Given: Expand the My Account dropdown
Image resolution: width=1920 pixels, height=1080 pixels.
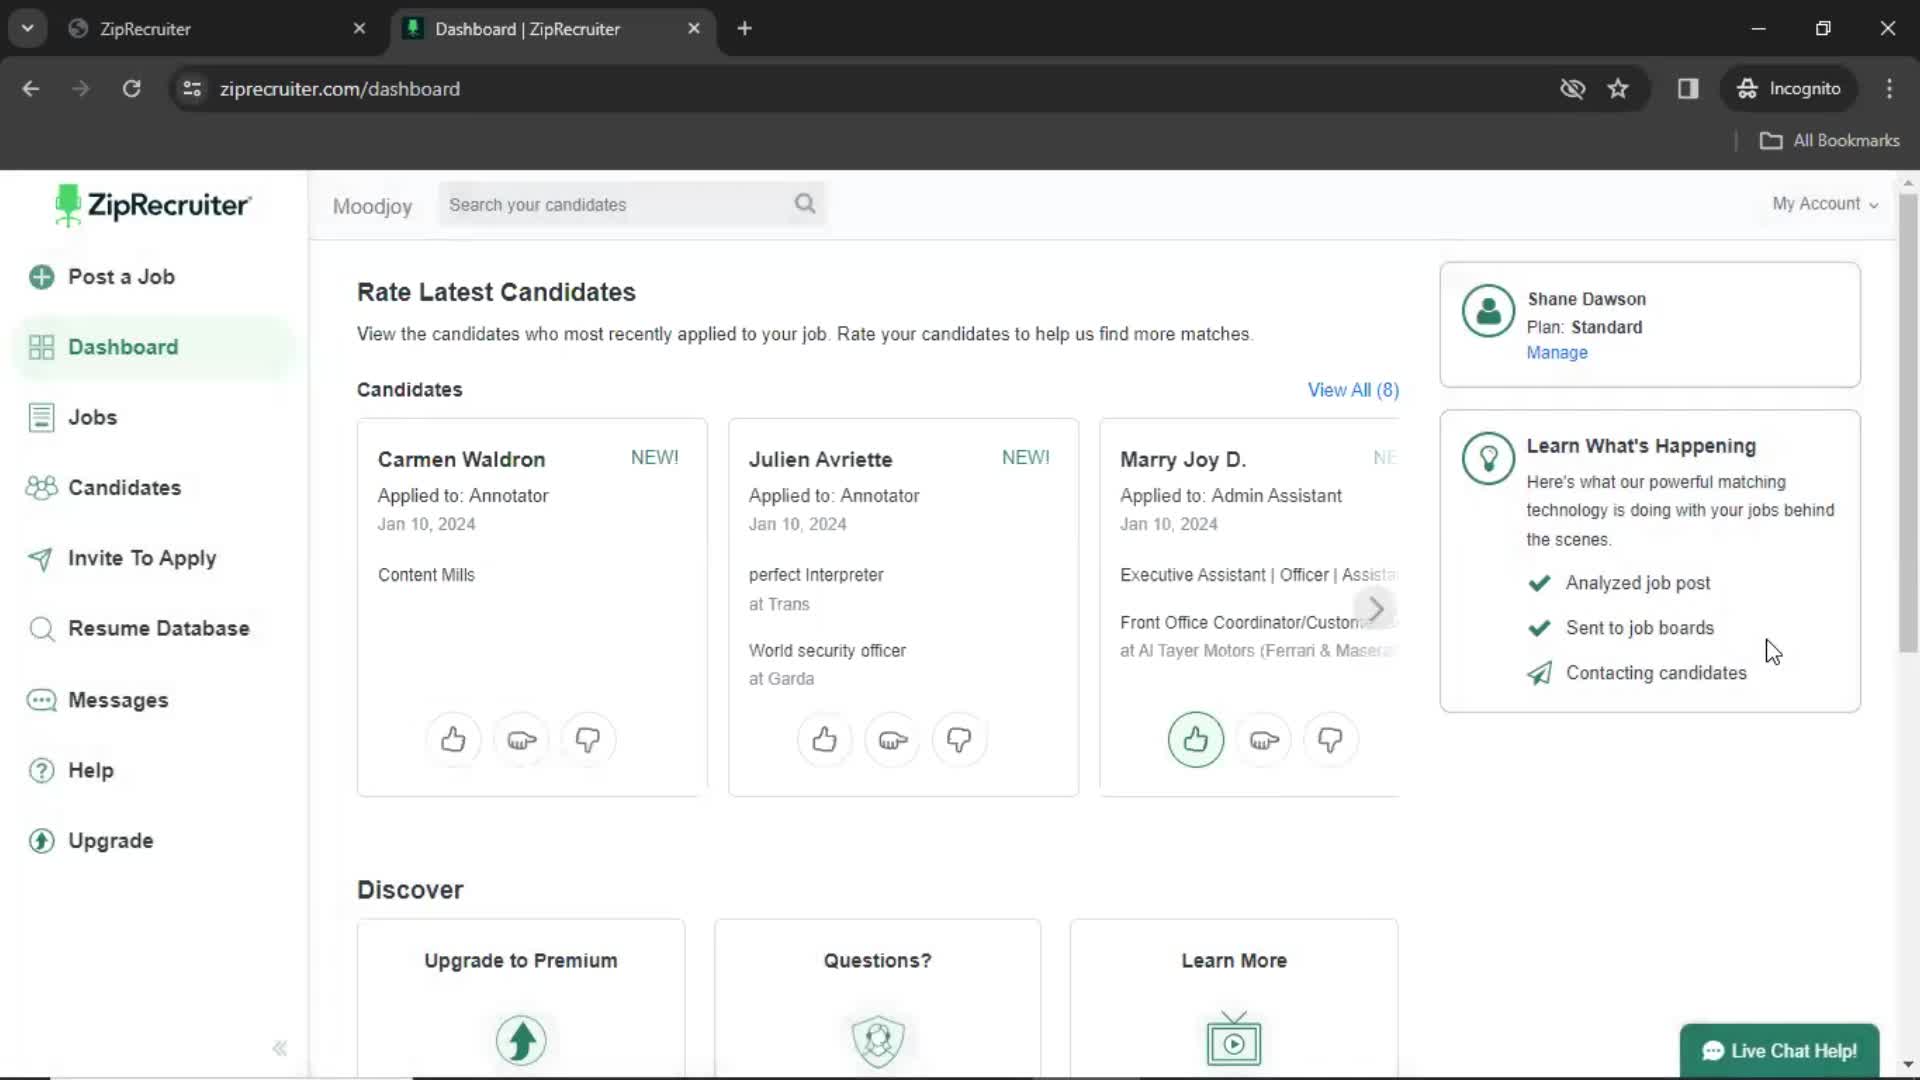Looking at the screenshot, I should [x=1825, y=204].
